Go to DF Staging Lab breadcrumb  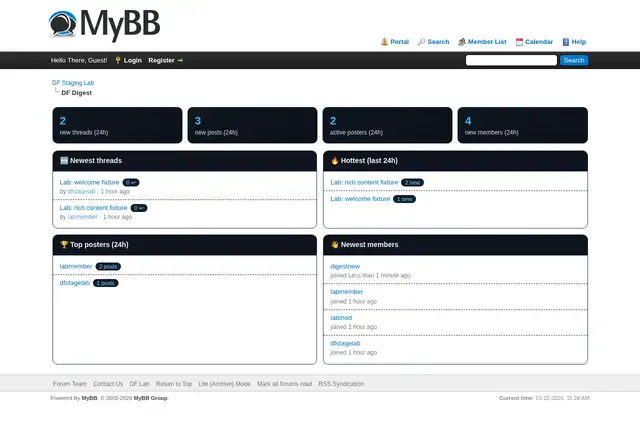click(73, 83)
